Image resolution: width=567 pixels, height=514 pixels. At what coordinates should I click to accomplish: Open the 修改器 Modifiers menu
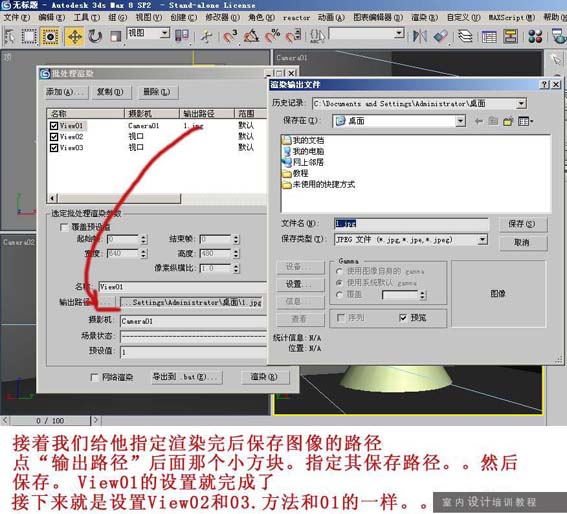pos(222,17)
